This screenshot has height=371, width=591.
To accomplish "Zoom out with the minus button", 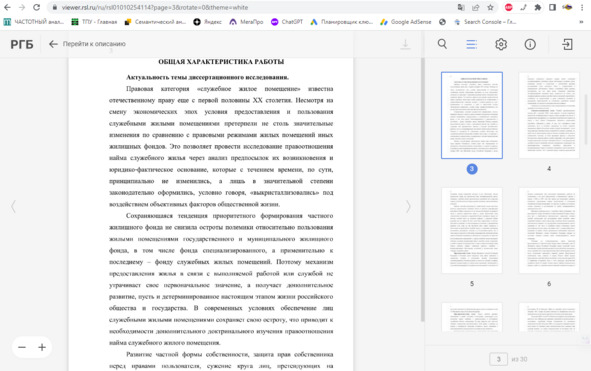I will (22, 347).
